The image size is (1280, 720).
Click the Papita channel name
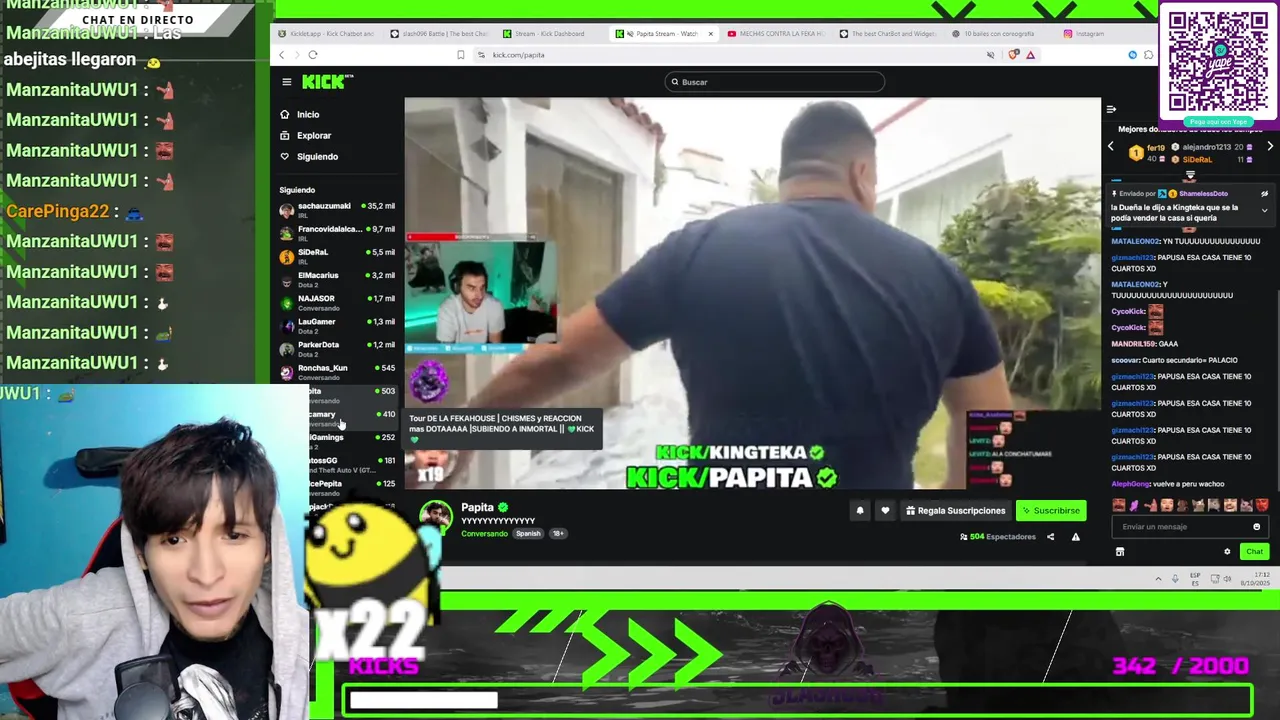point(478,508)
